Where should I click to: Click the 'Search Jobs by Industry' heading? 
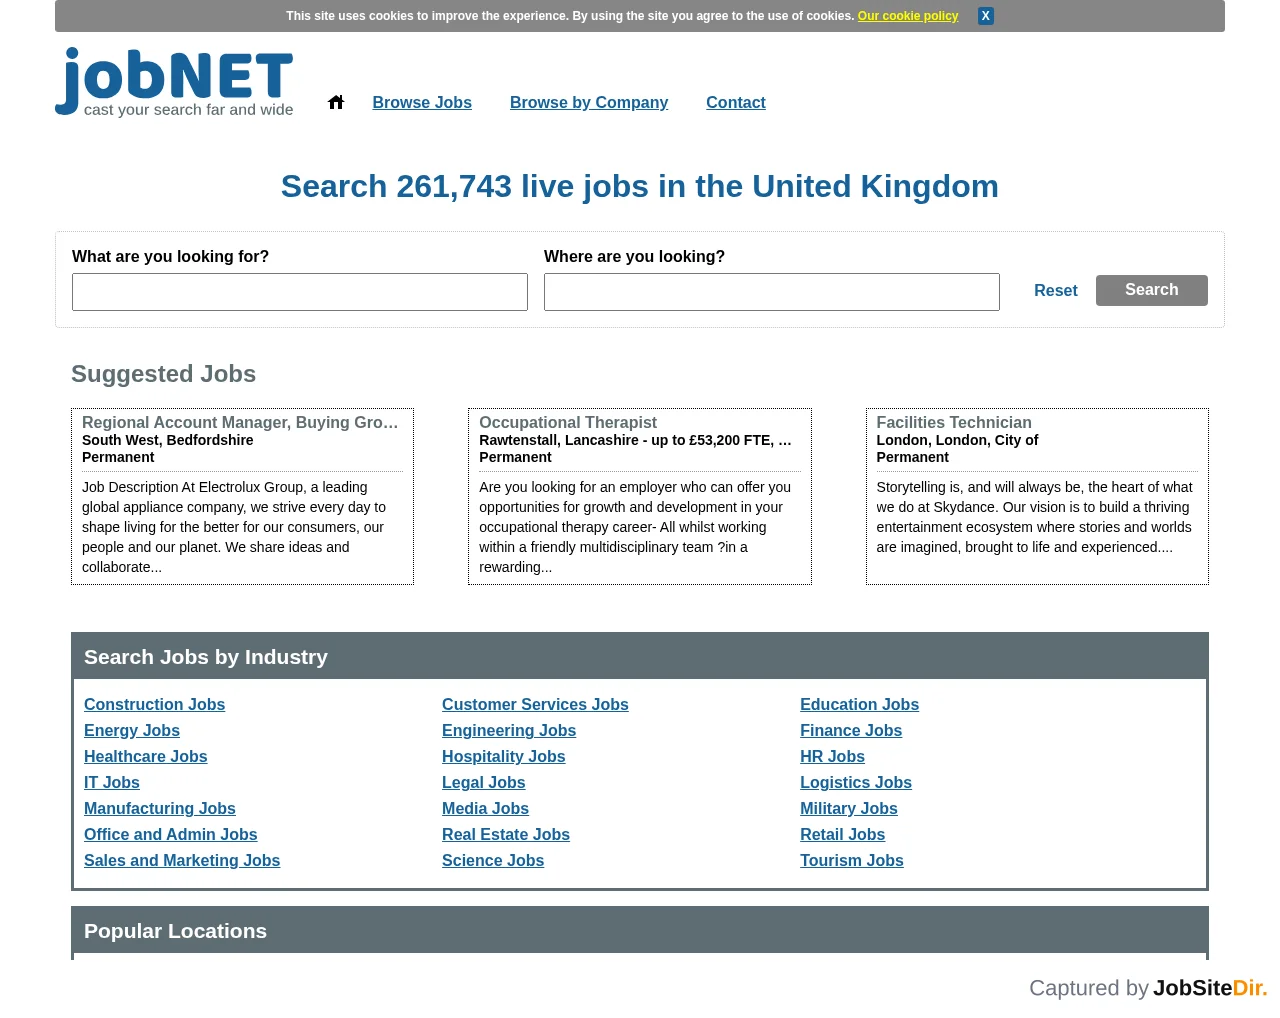point(206,657)
